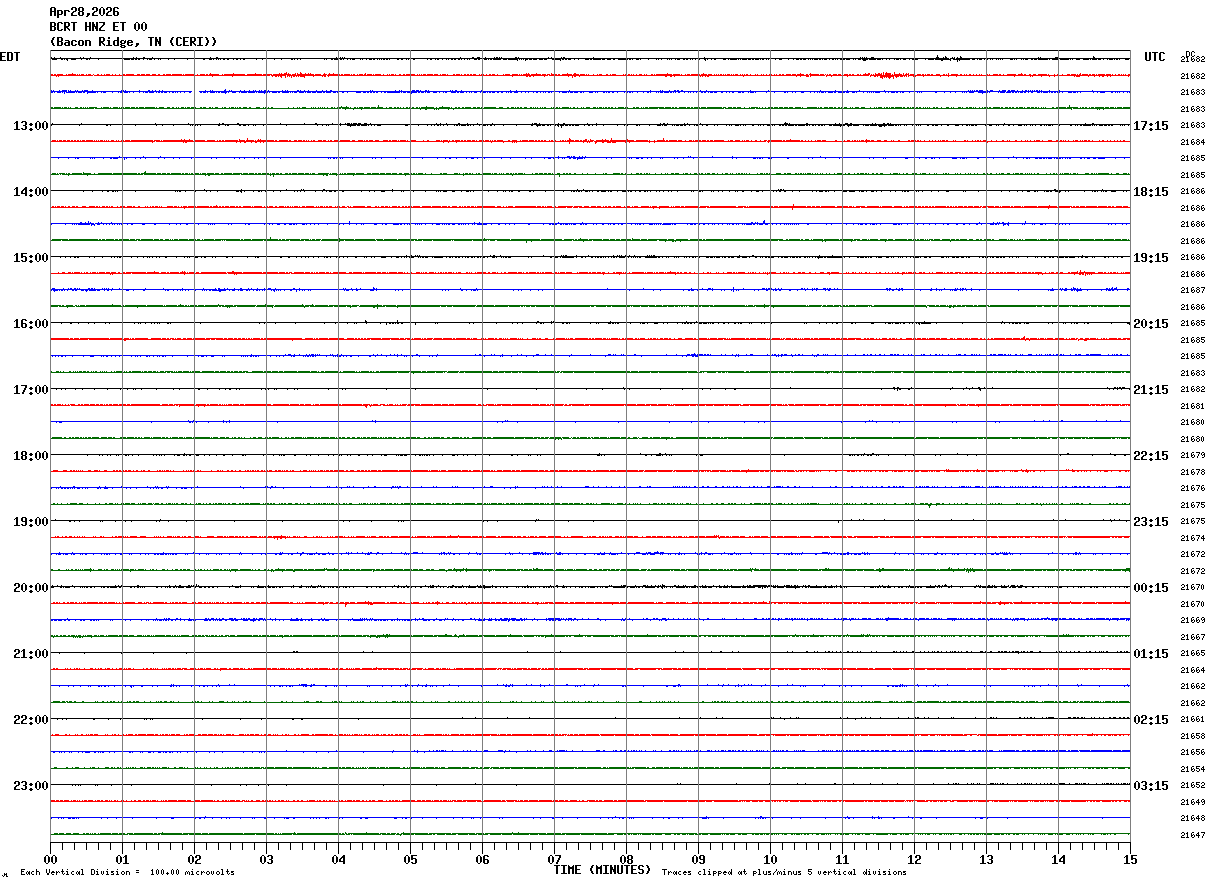The height and width of the screenshot is (886, 1210).
Task: Click the "Traces clipped at plus/minus 5 vertical divisions" note
Action: 784,873
